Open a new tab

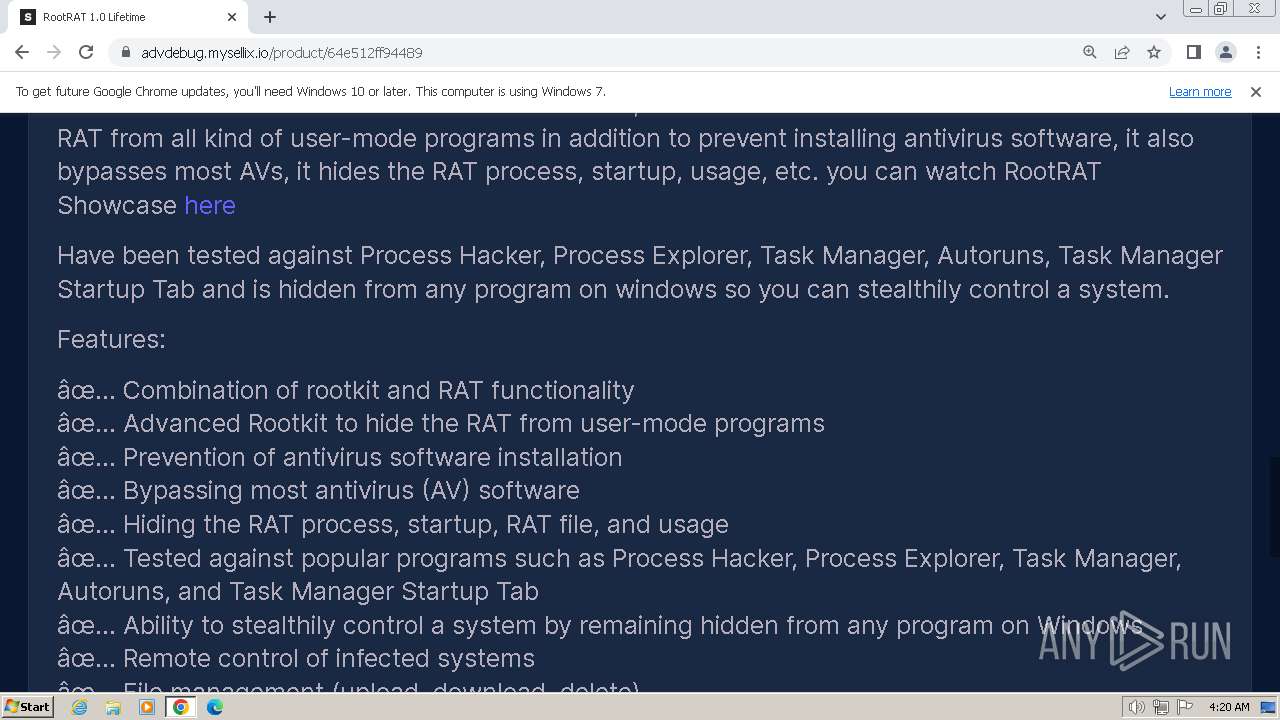click(x=270, y=17)
